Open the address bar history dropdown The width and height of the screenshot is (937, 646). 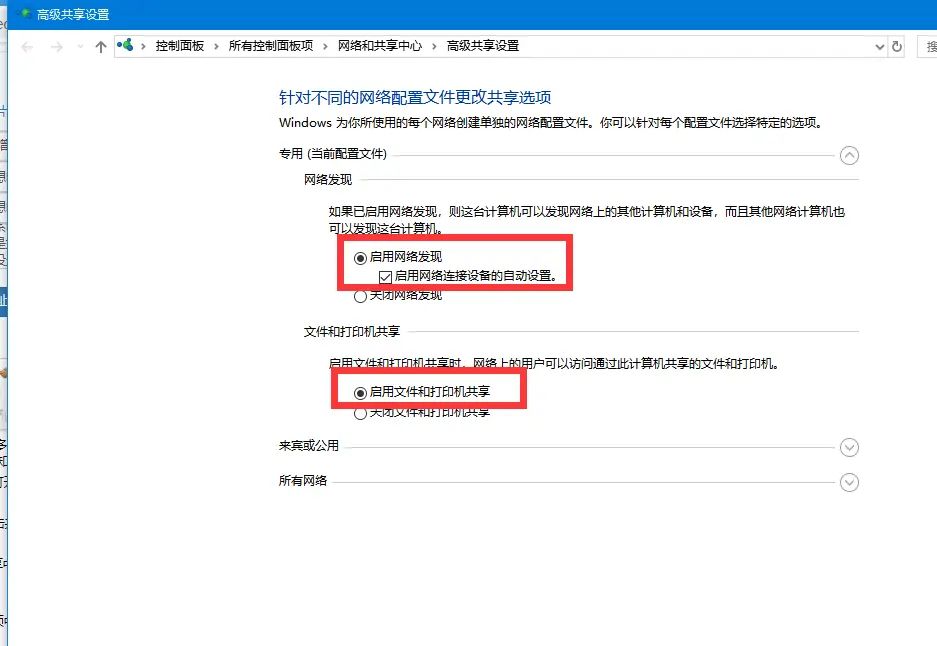pyautogui.click(x=879, y=45)
